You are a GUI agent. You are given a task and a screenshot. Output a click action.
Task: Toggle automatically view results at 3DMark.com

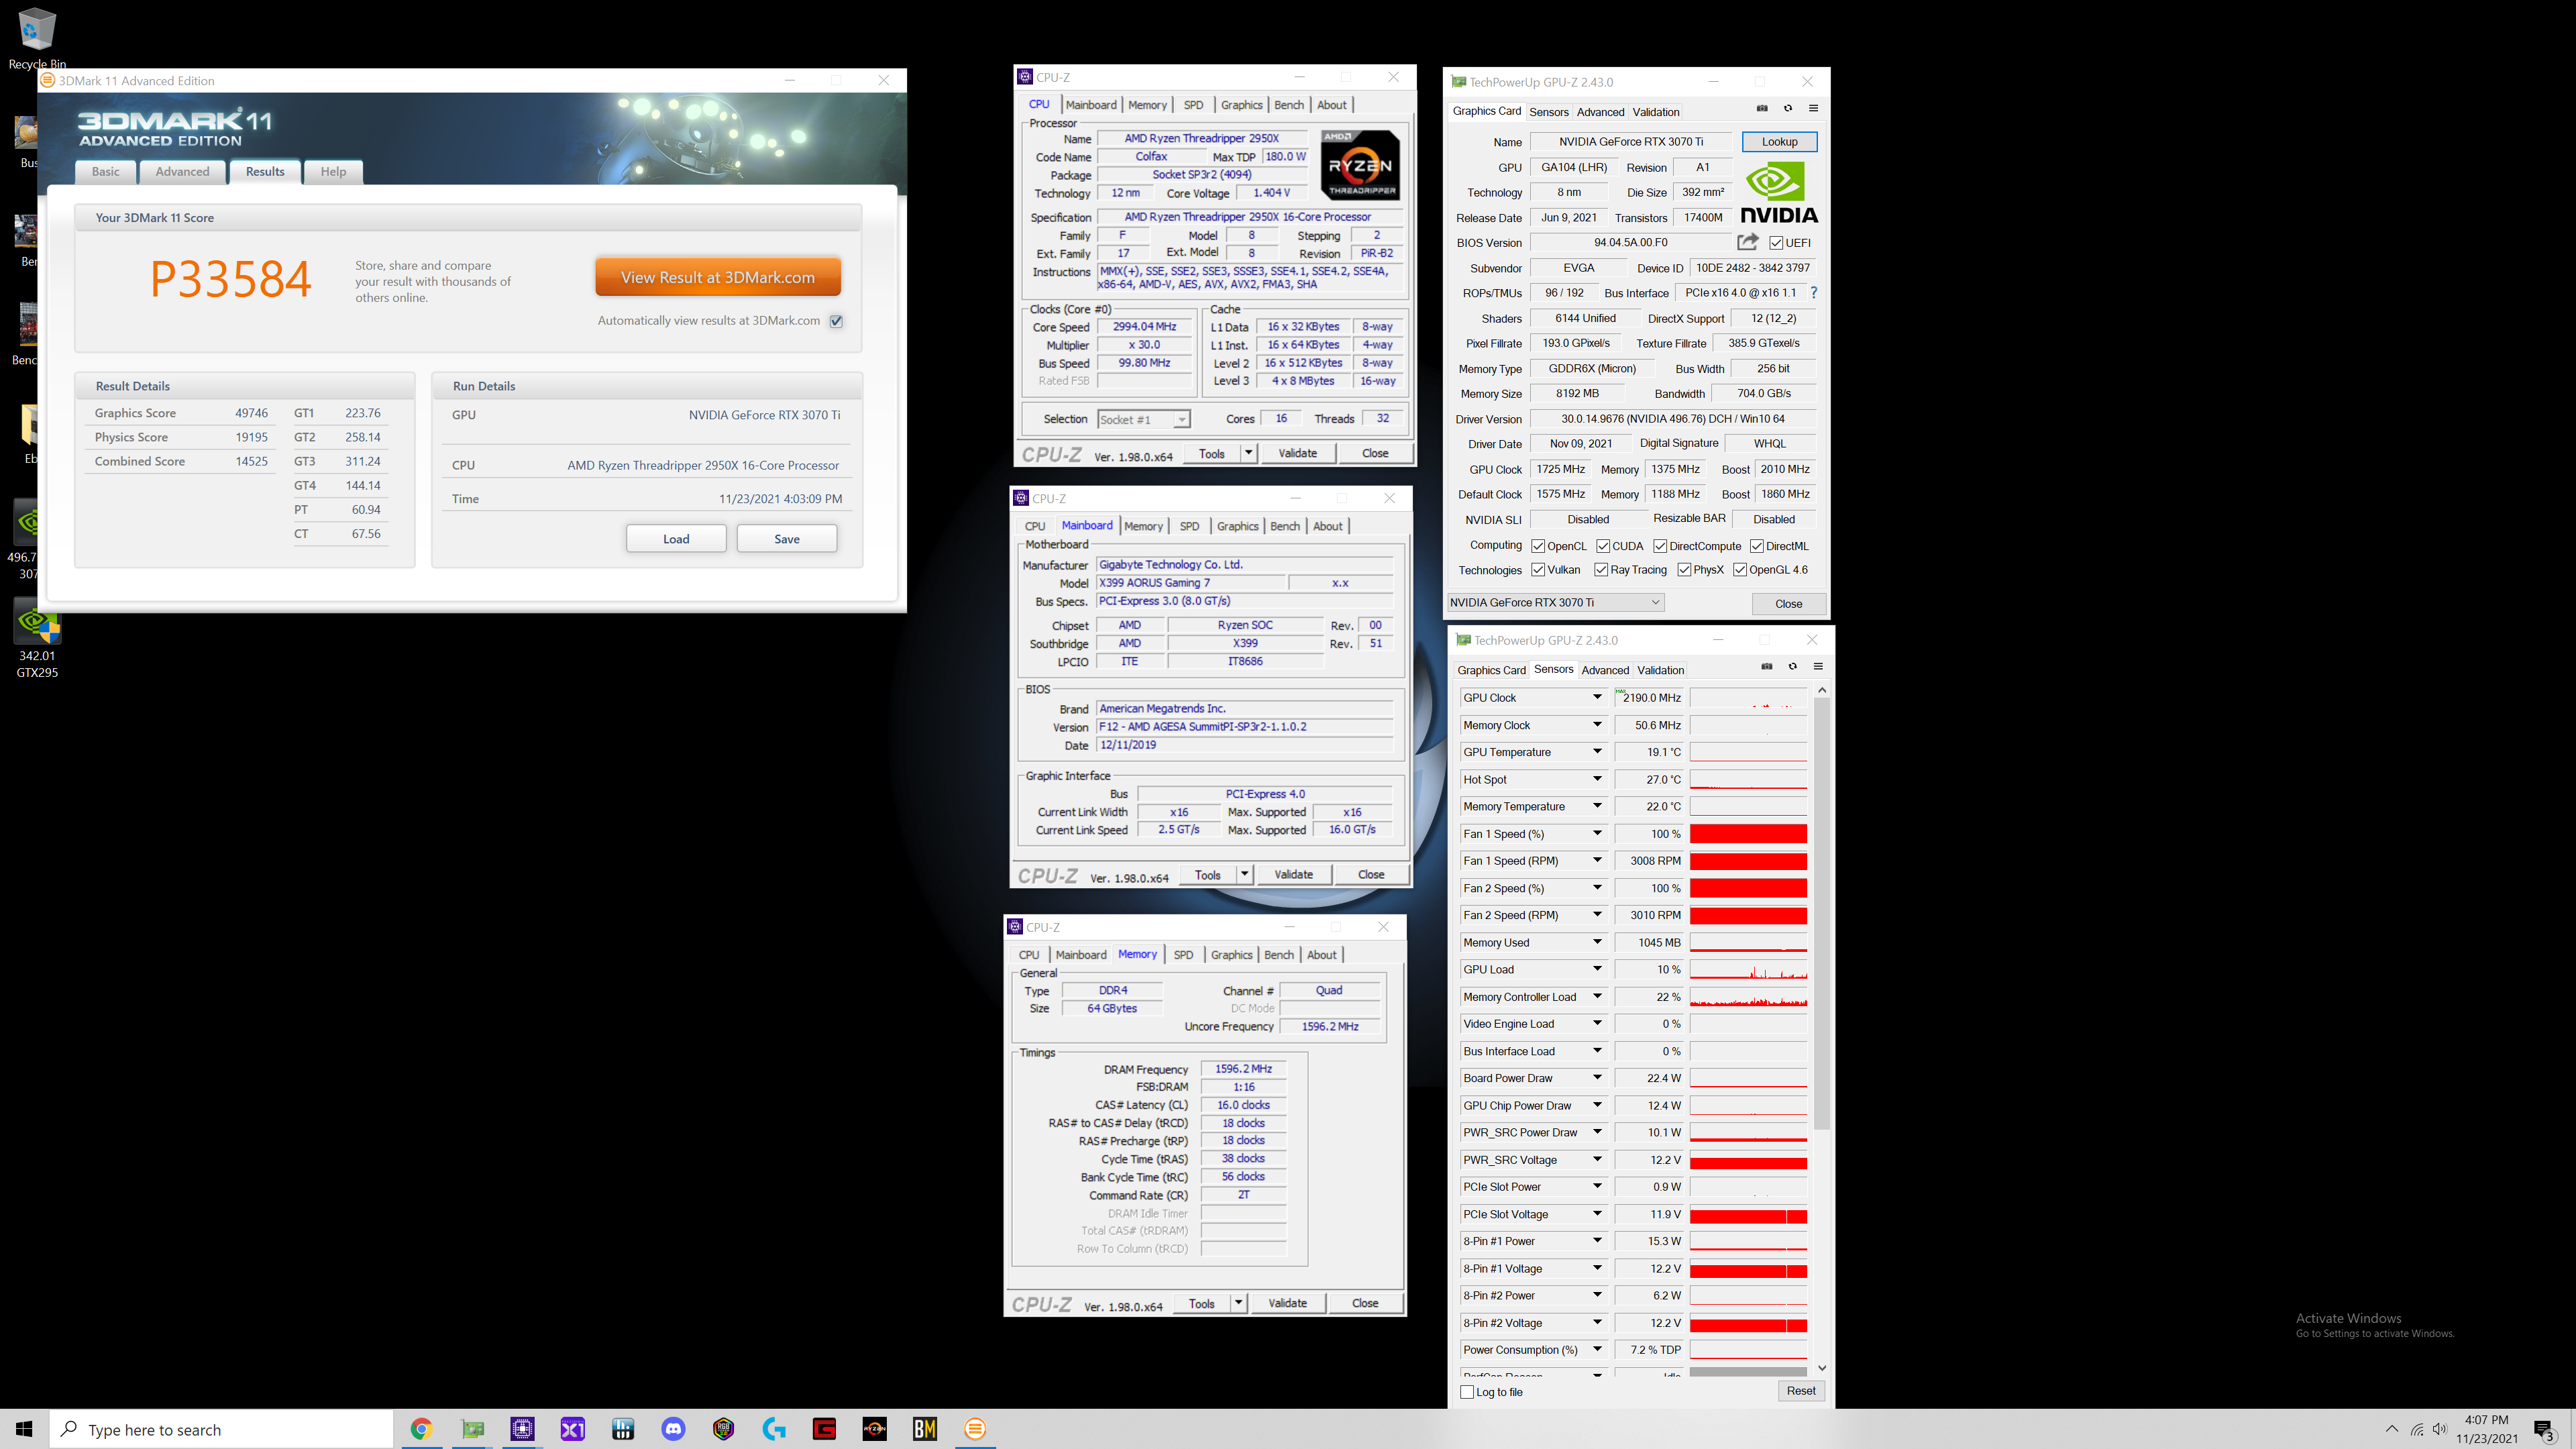(x=836, y=321)
